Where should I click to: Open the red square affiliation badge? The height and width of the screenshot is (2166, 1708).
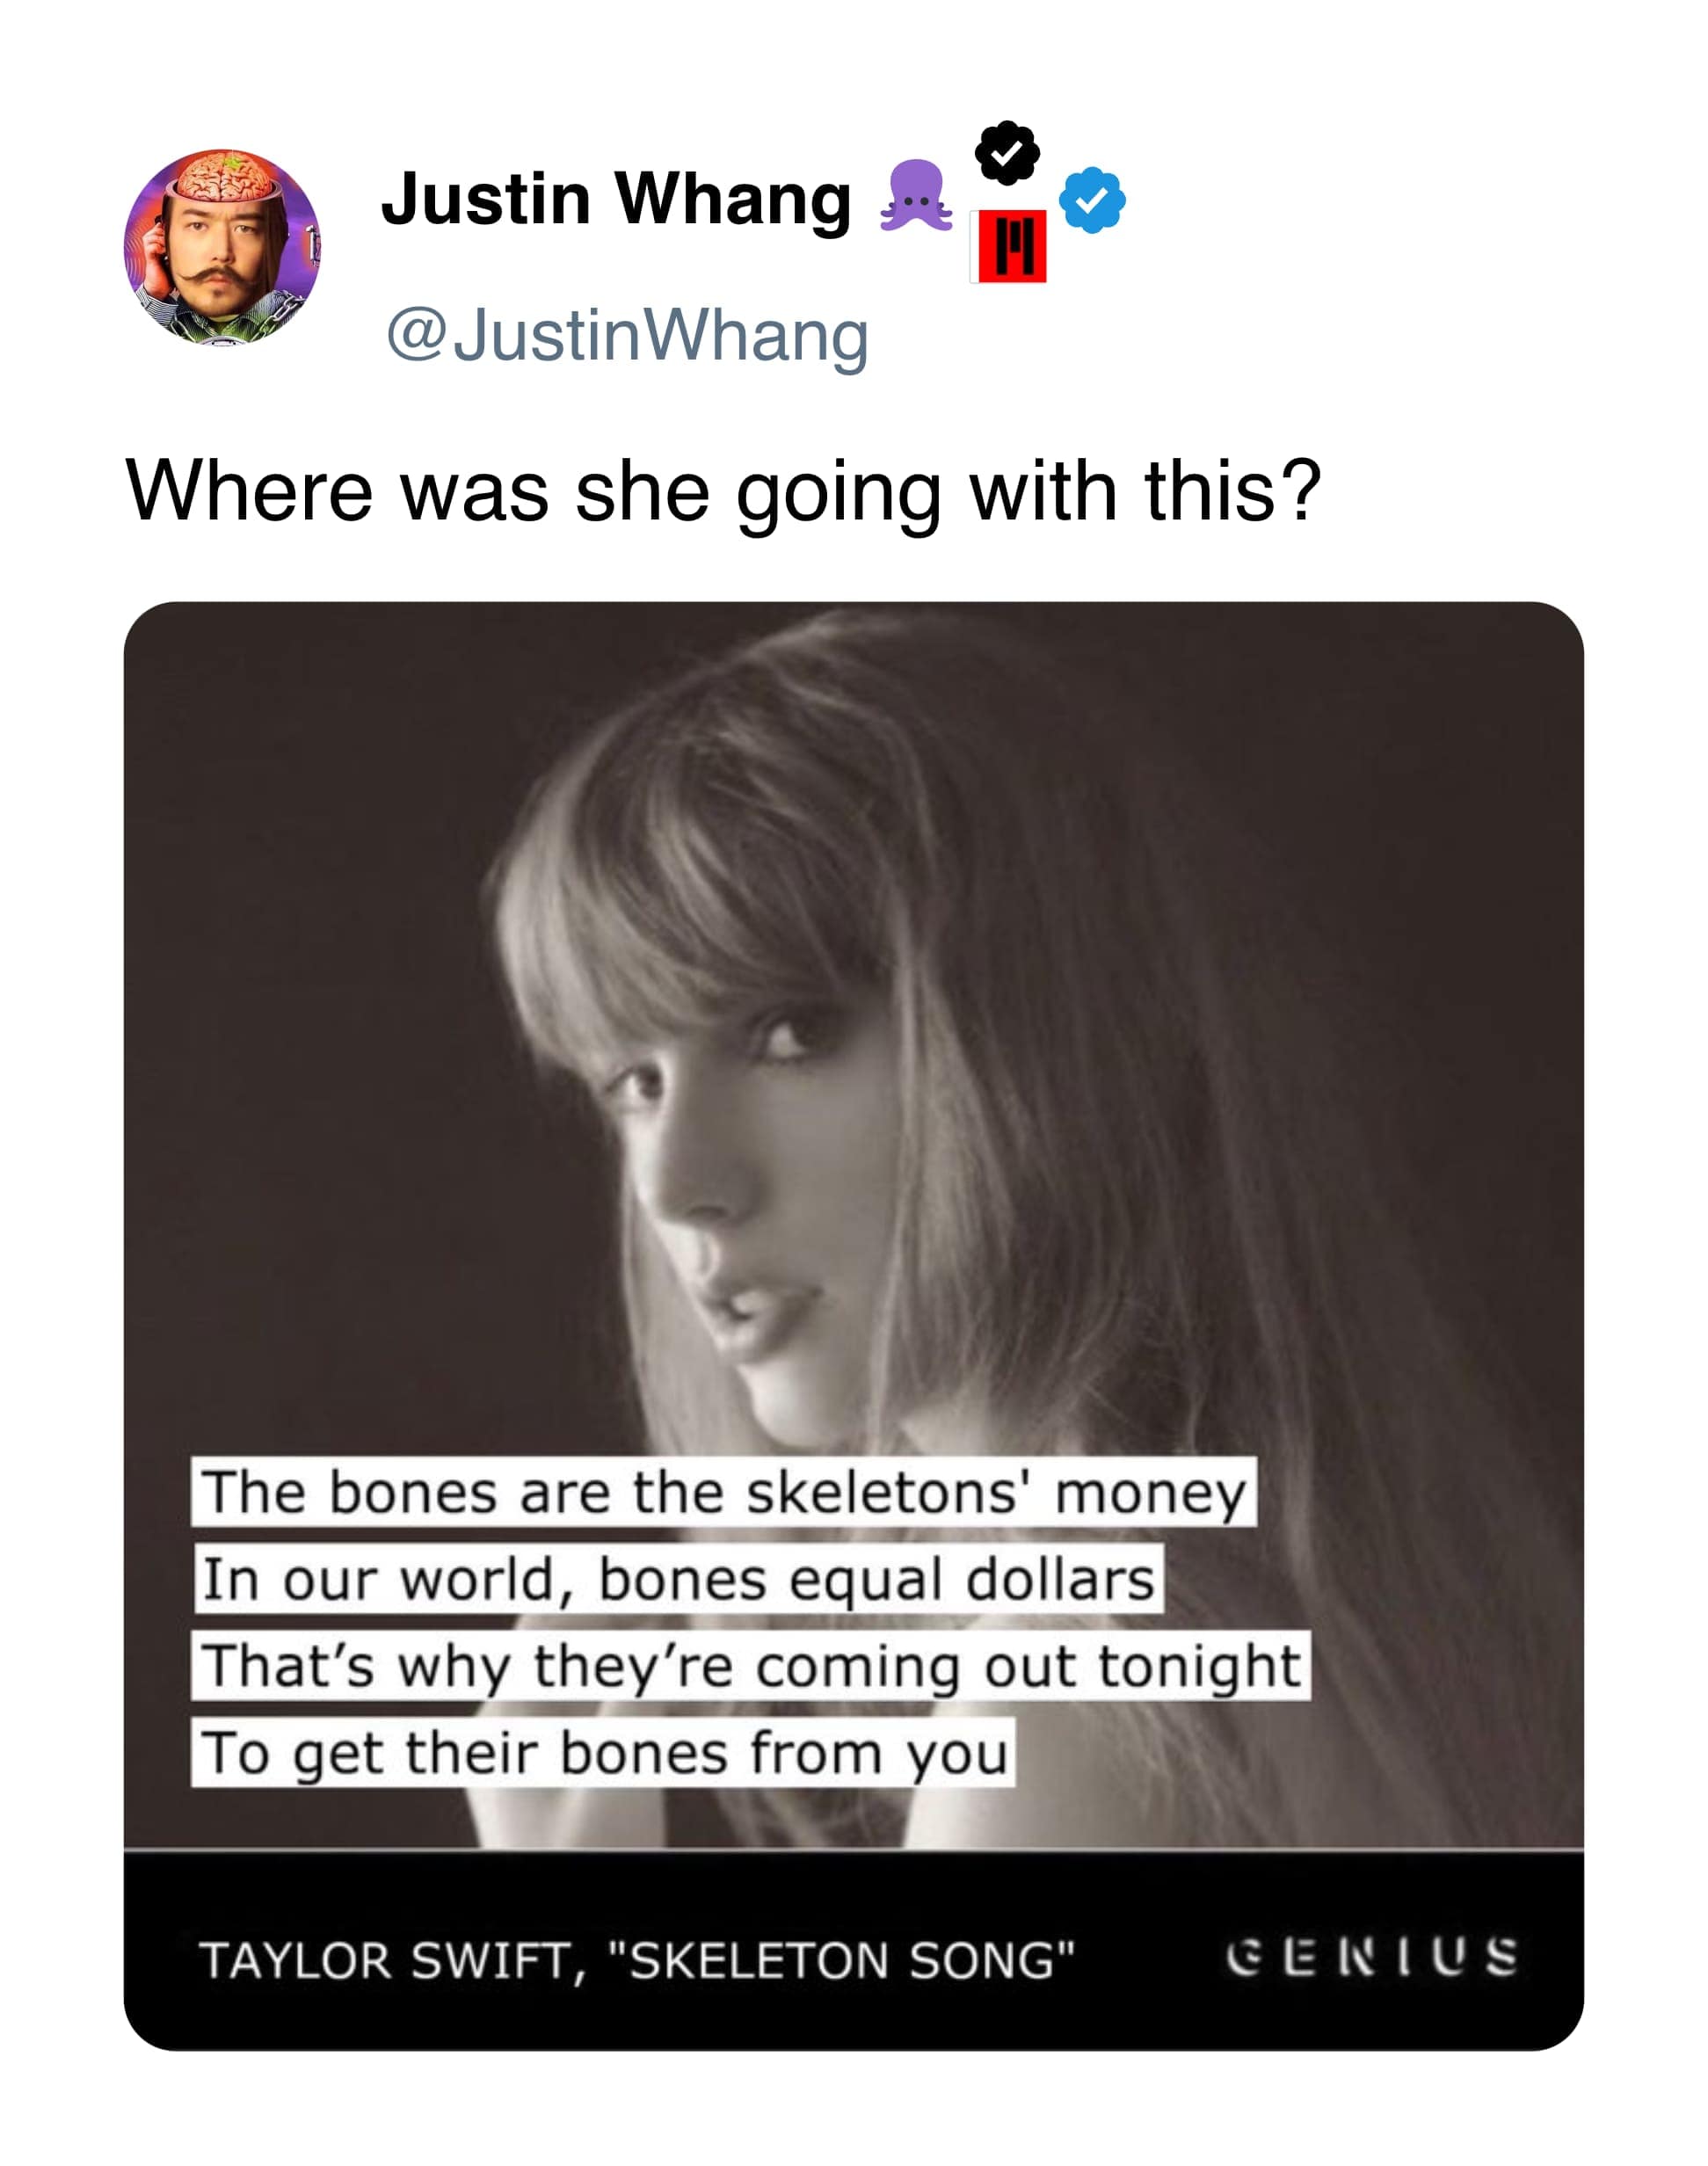click(1010, 246)
